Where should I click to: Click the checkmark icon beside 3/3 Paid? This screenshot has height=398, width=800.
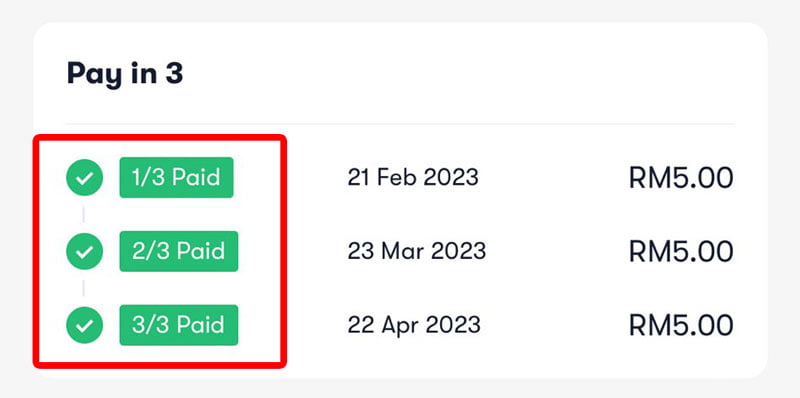click(85, 325)
